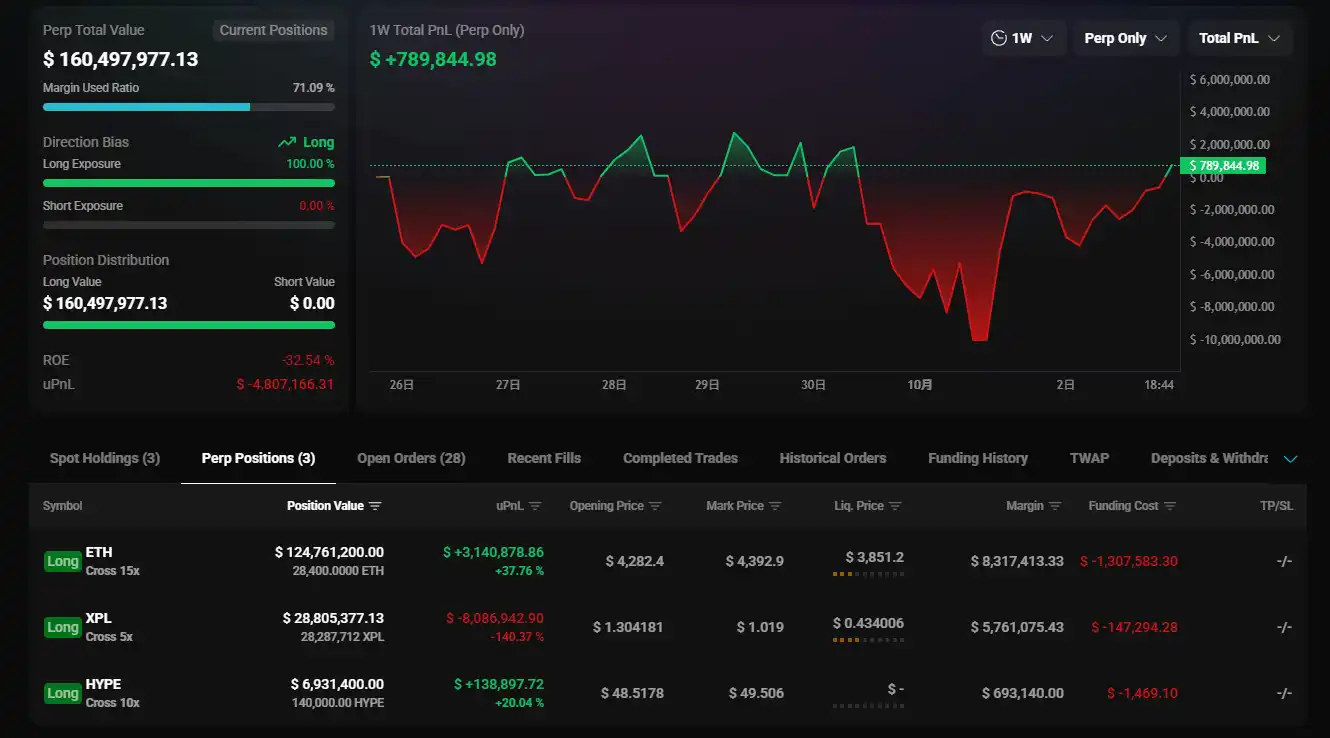Click the Mark Price sort icon
The image size is (1330, 738).
775,506
